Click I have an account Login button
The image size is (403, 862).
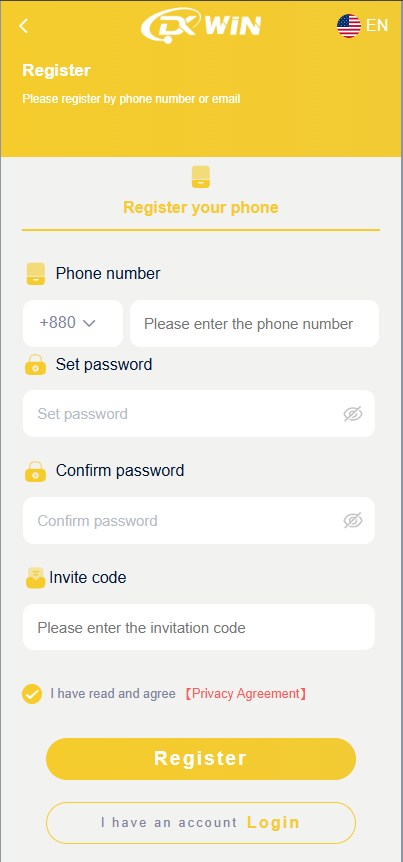point(201,823)
